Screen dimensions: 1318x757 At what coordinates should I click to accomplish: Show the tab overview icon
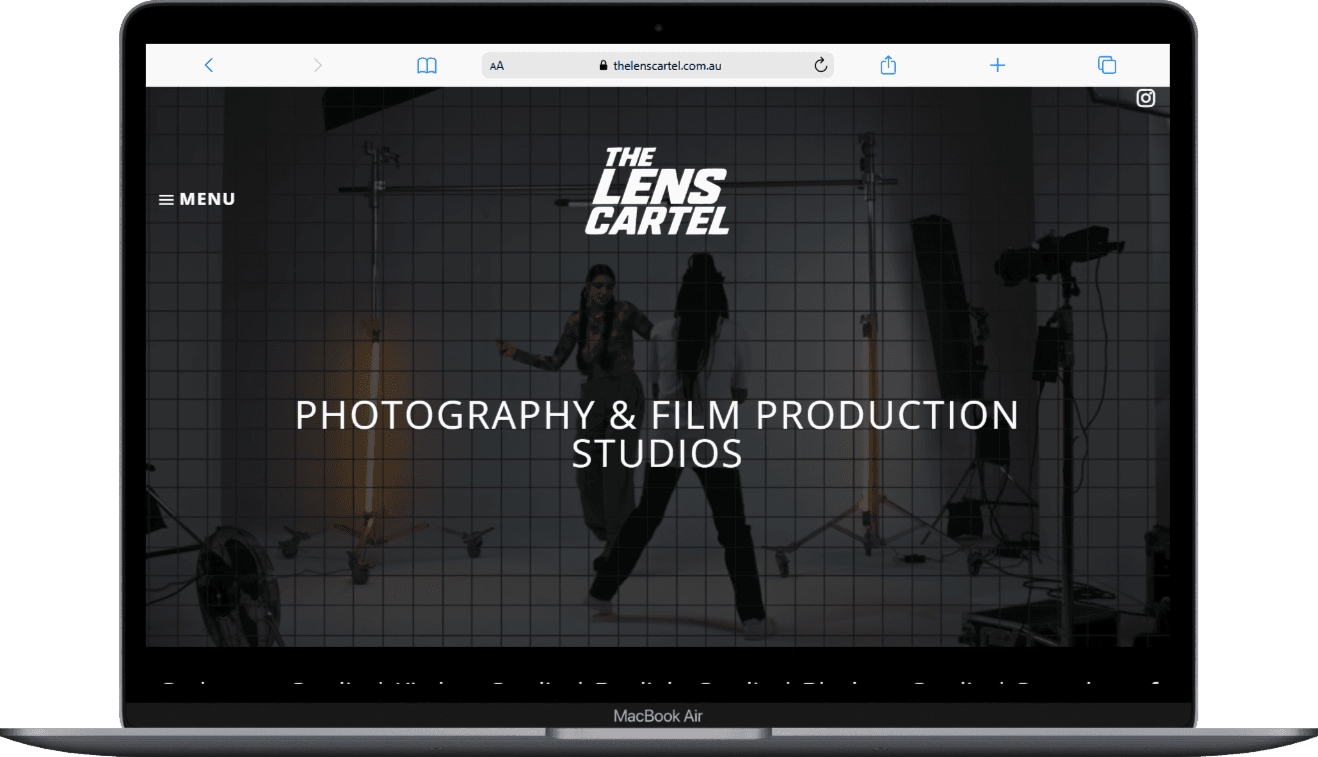coord(1107,65)
